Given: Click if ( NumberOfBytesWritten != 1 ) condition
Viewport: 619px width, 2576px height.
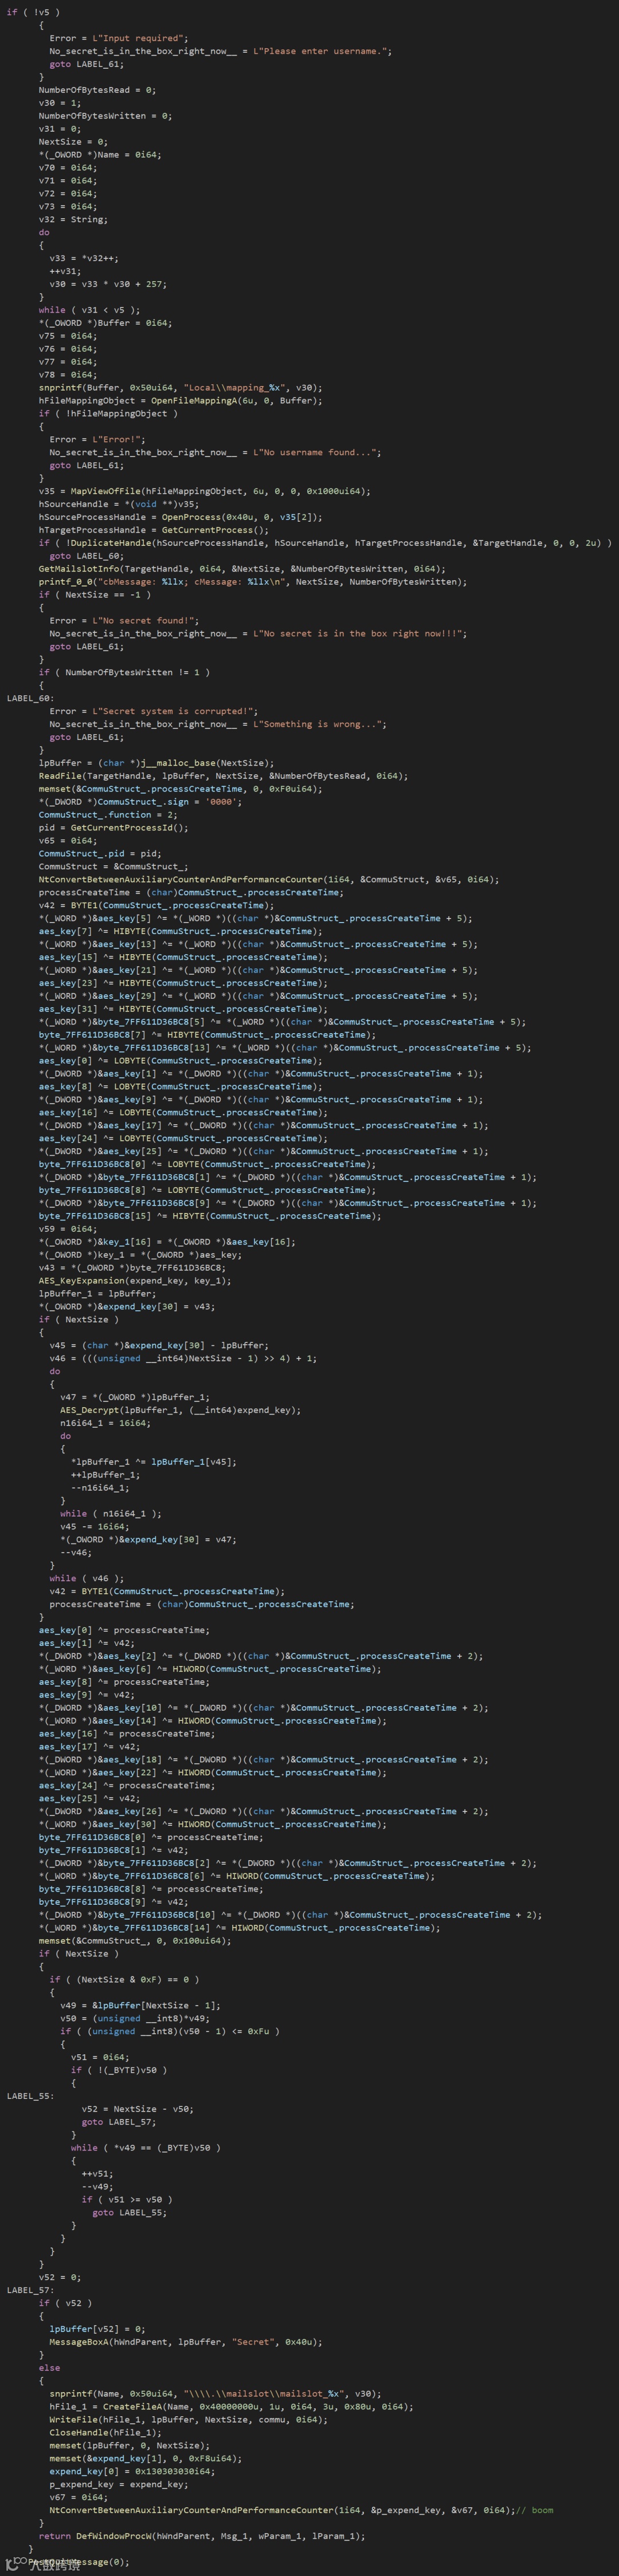Looking at the screenshot, I should point(124,674).
